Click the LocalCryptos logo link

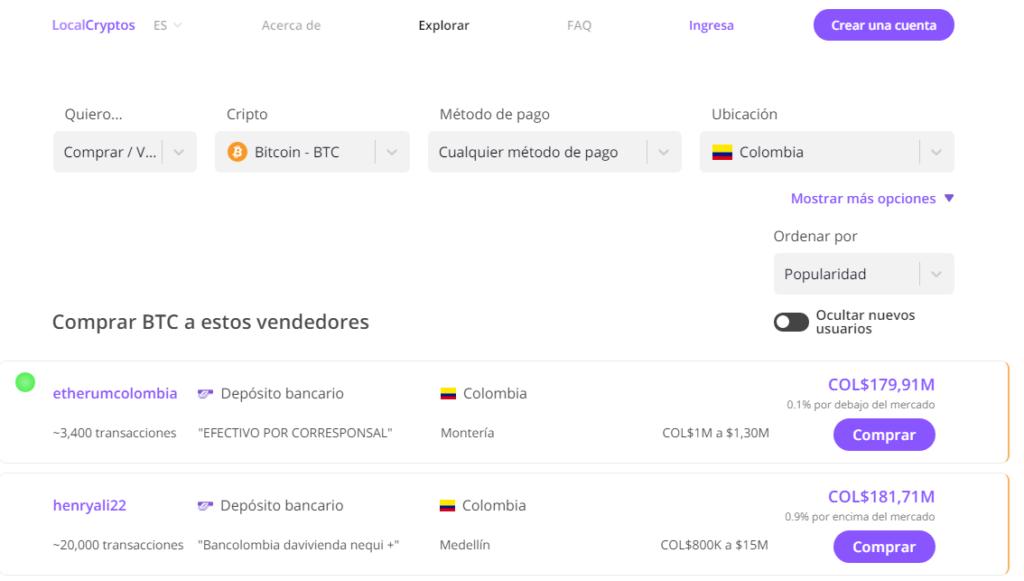pos(93,25)
